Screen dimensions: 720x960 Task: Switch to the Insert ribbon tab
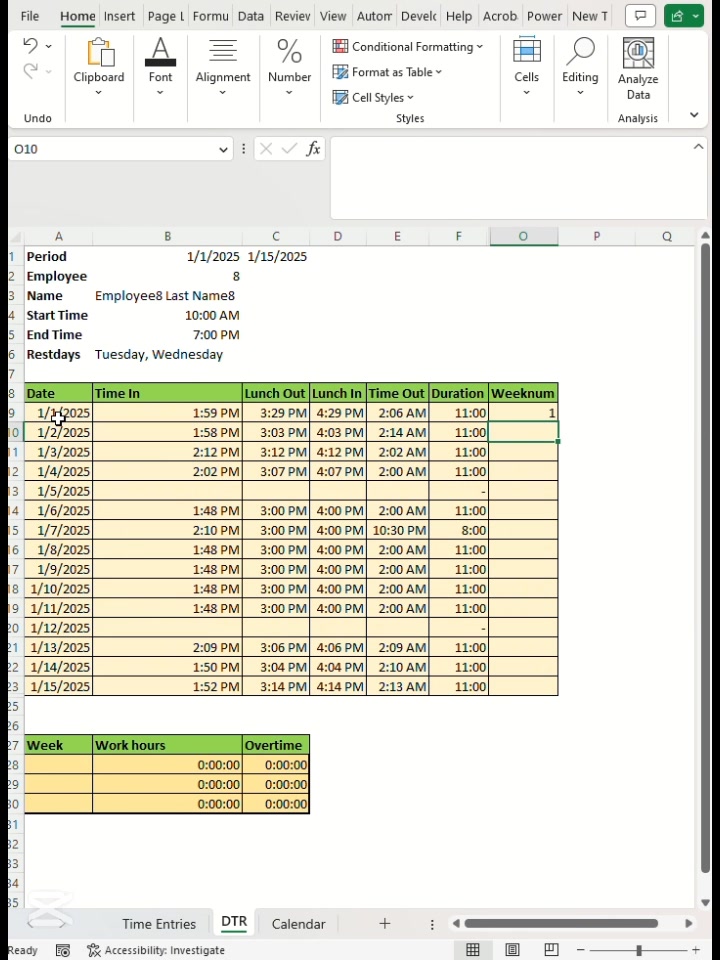click(119, 16)
